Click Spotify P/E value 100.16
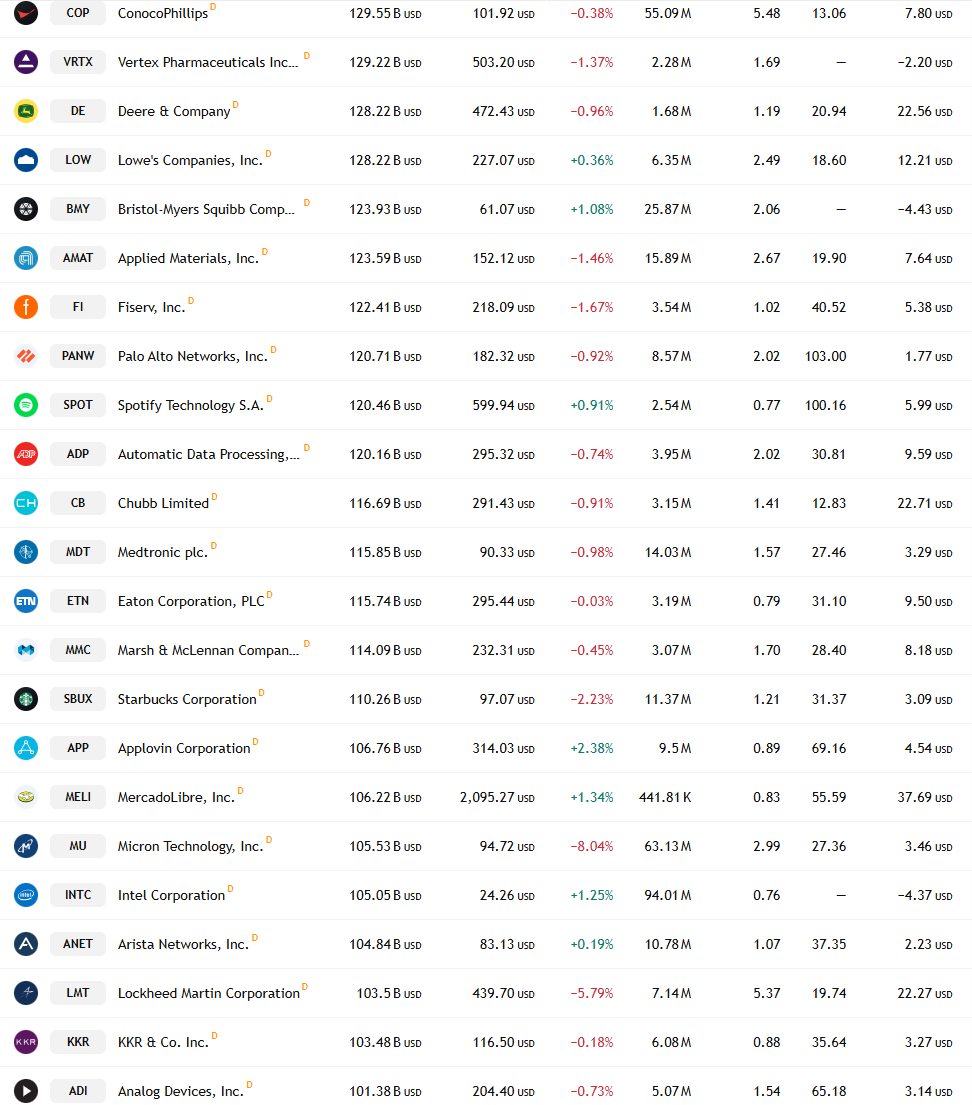Screen dimensions: 972x1105 (x=825, y=405)
